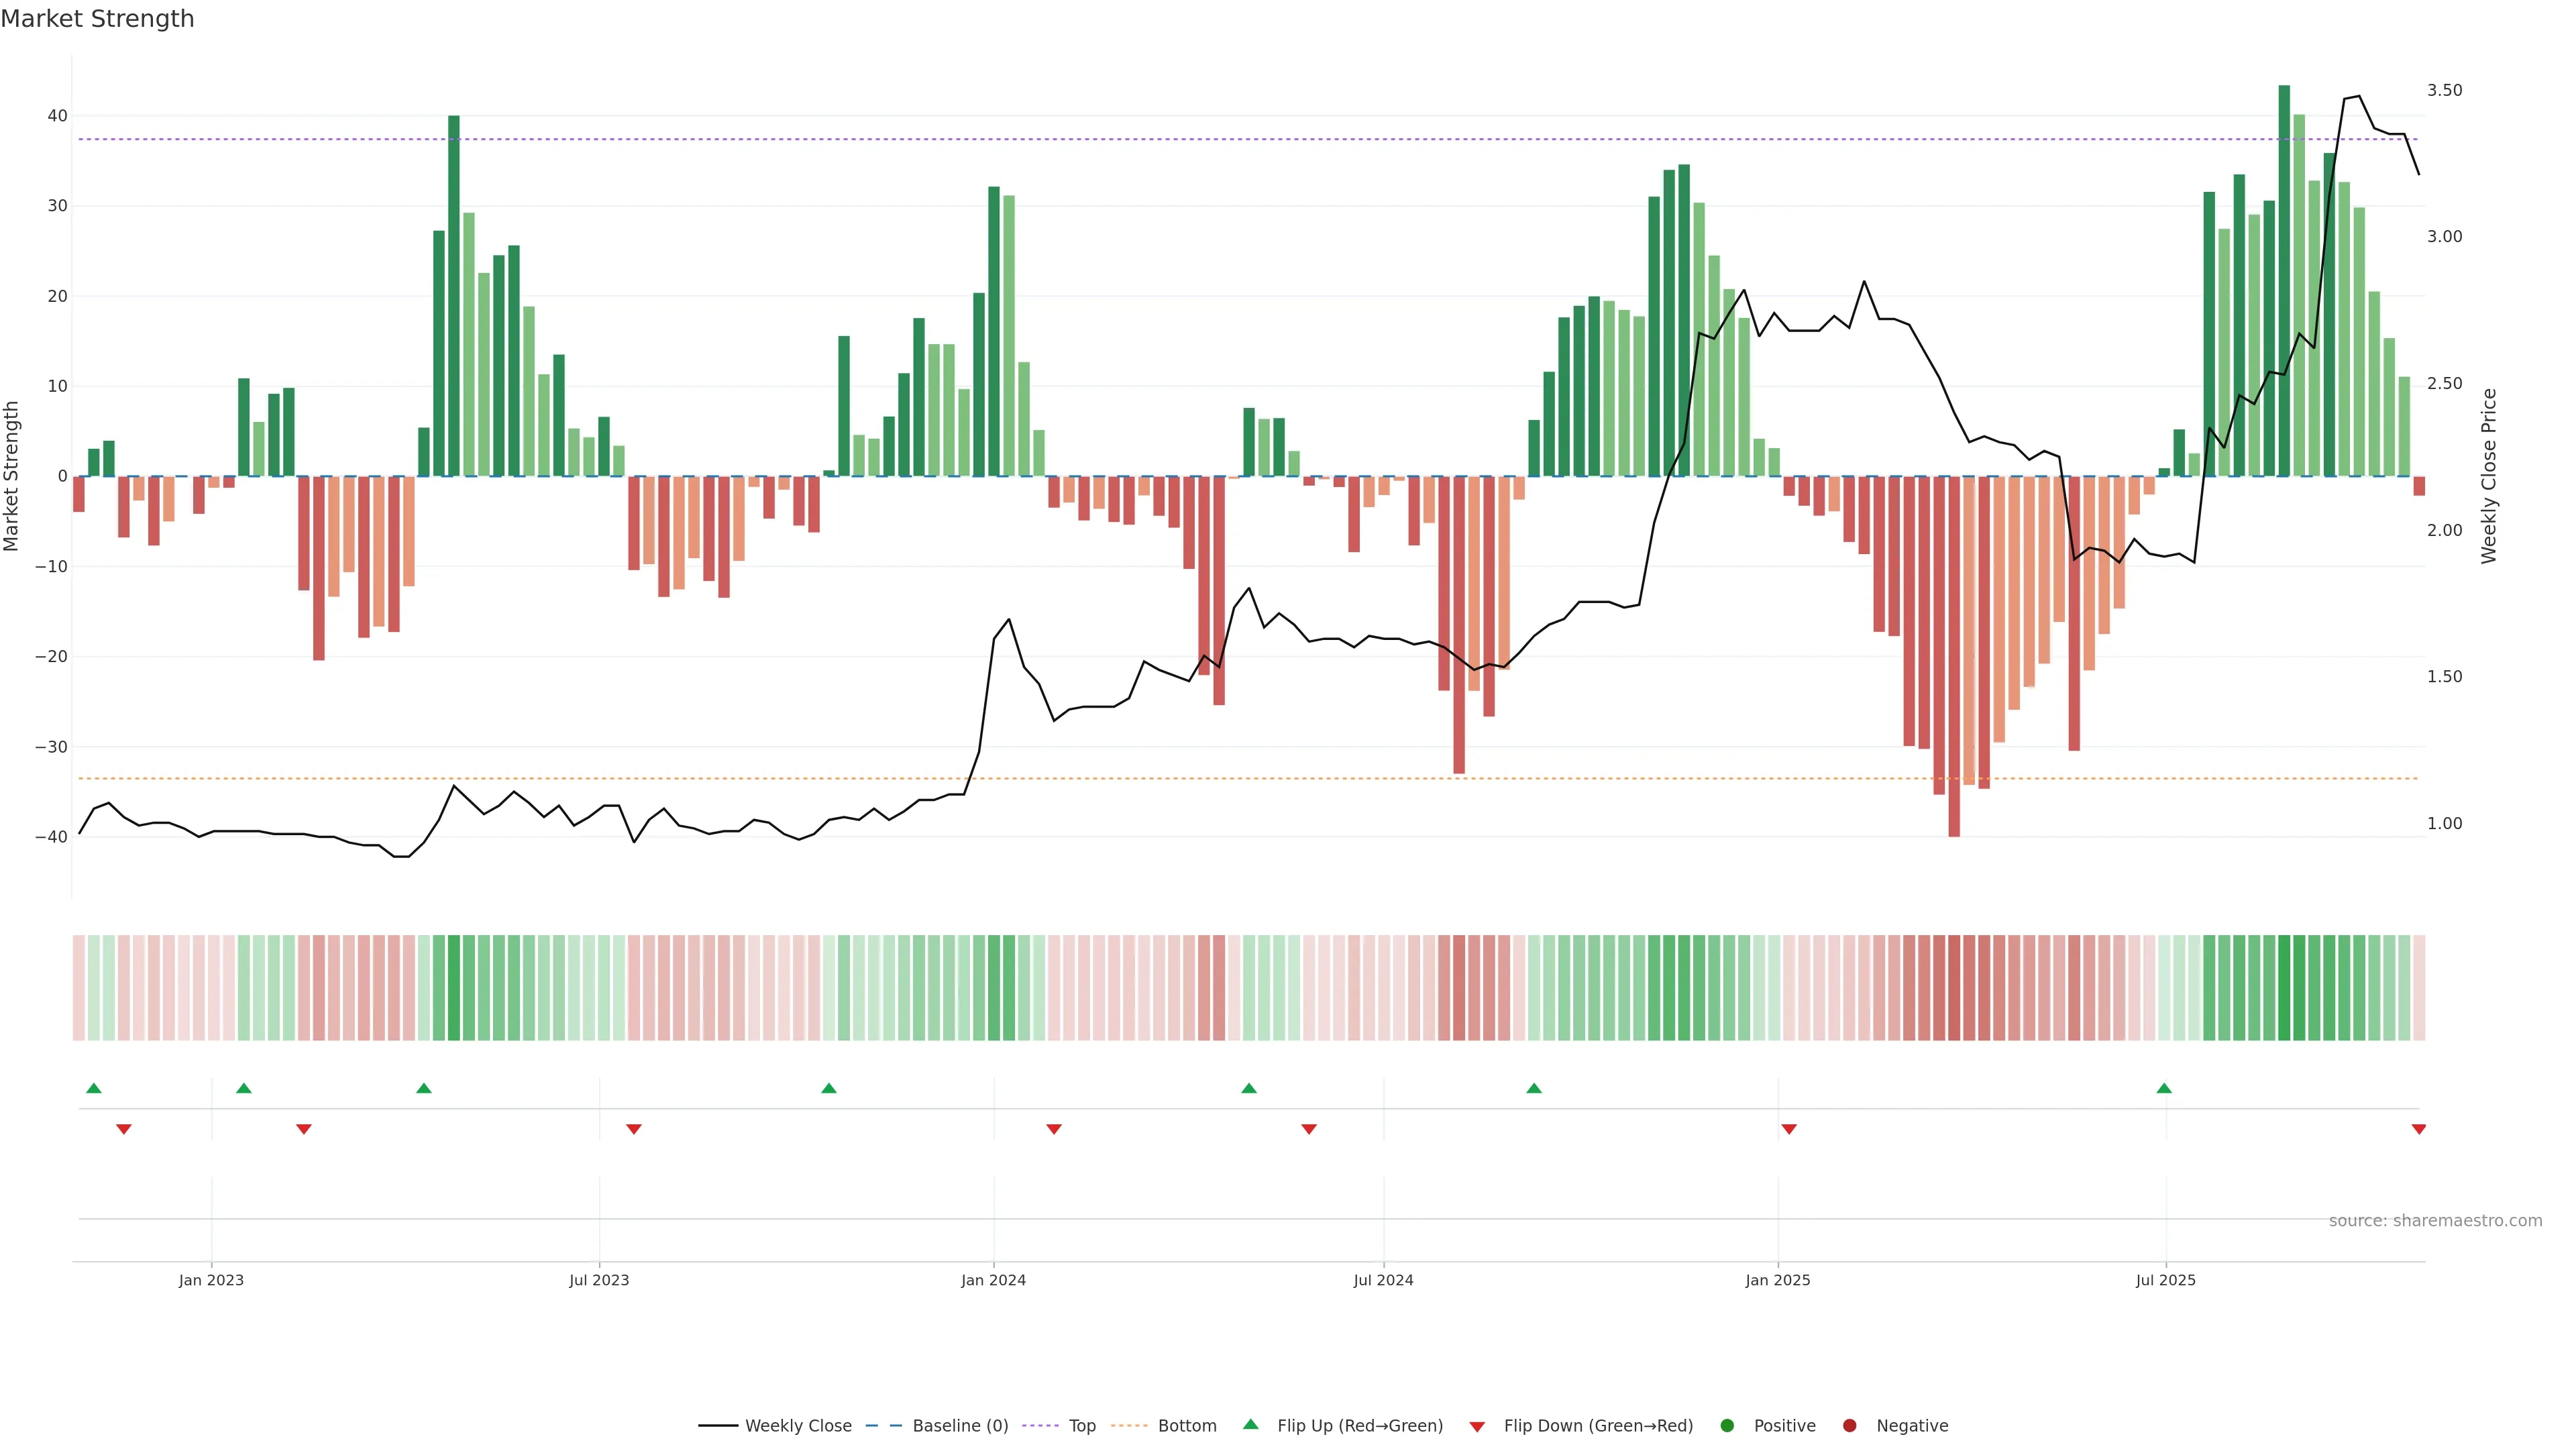Click the source: sharemaestro.com text
The height and width of the screenshot is (1449, 2576).
[2435, 1221]
